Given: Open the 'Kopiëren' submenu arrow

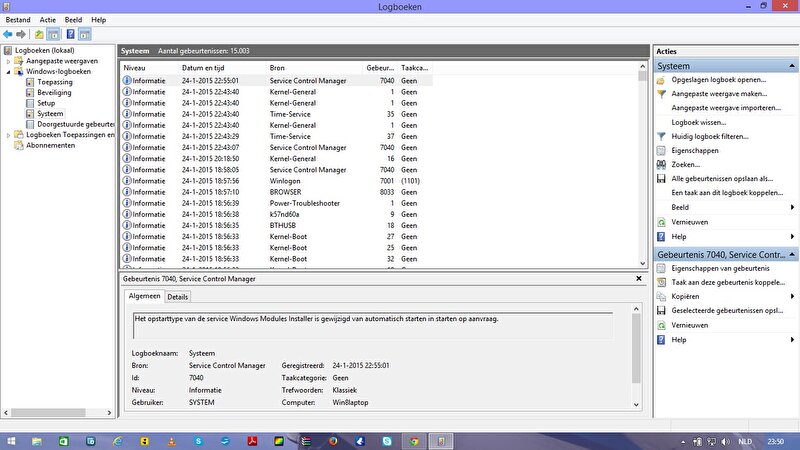Looking at the screenshot, I should point(792,297).
